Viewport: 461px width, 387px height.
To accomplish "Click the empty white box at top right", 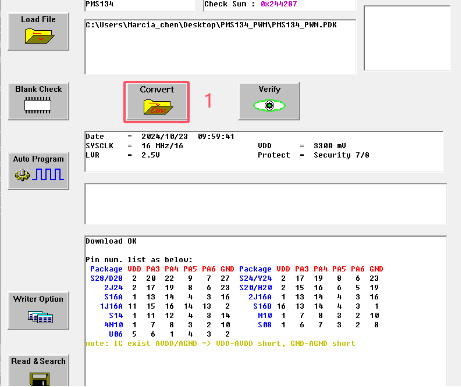I will [407, 38].
